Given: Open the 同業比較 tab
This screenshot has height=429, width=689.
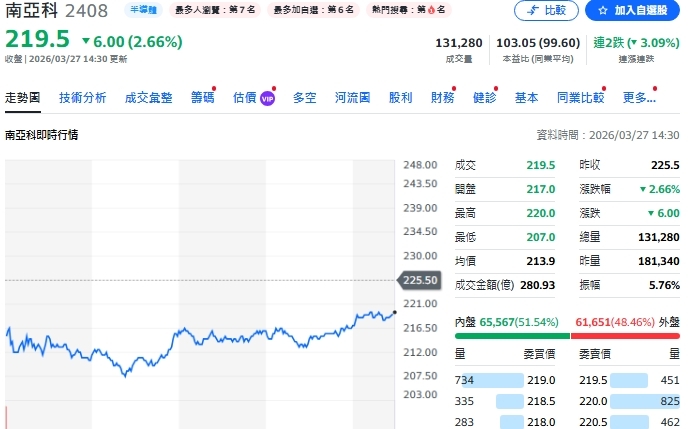Looking at the screenshot, I should click(581, 98).
